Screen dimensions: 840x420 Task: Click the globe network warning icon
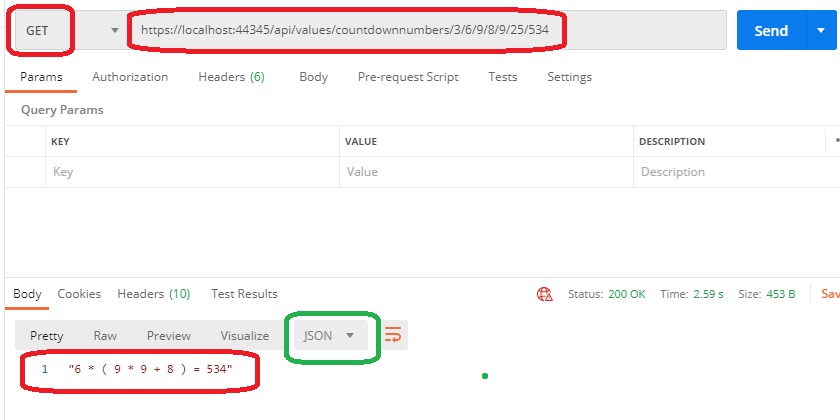point(545,294)
